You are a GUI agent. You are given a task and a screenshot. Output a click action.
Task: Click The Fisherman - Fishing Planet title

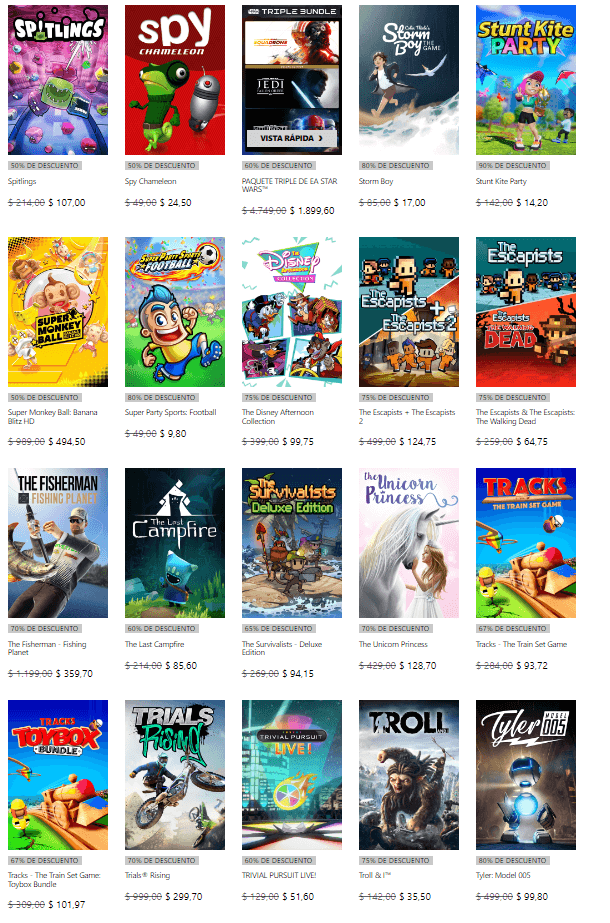click(x=47, y=648)
